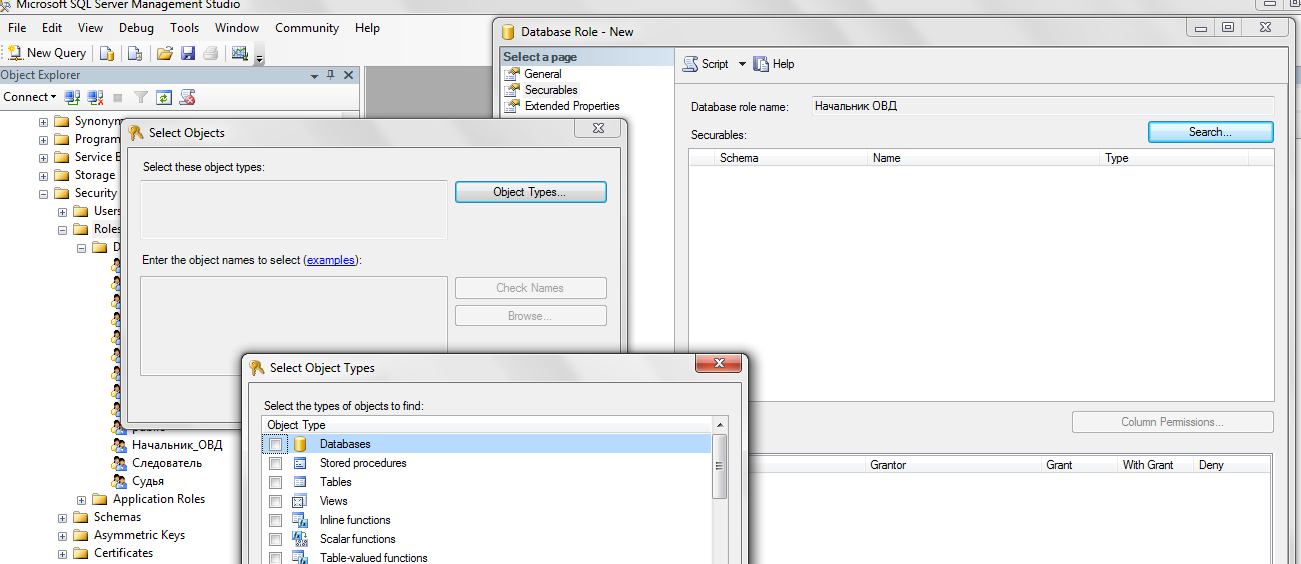This screenshot has height=564, width=1301.
Task: Expand the Service Broker folder node
Action: (43, 158)
